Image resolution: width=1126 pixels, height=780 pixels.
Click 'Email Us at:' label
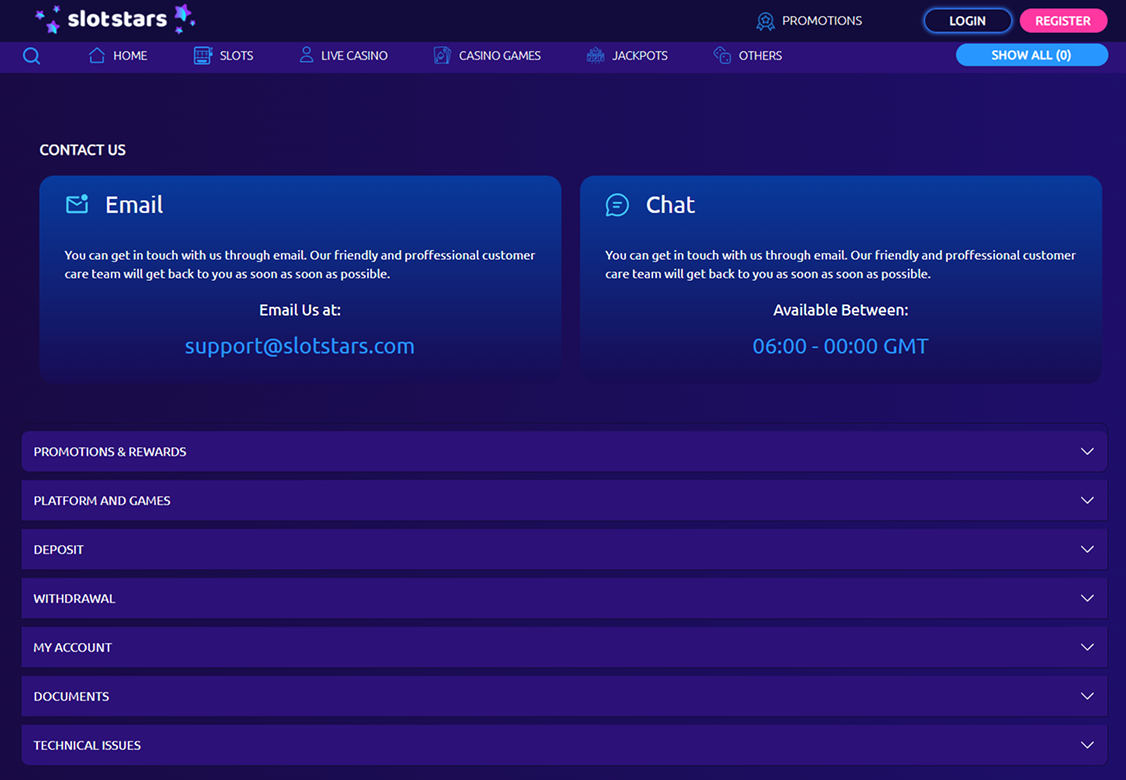pyautogui.click(x=300, y=310)
